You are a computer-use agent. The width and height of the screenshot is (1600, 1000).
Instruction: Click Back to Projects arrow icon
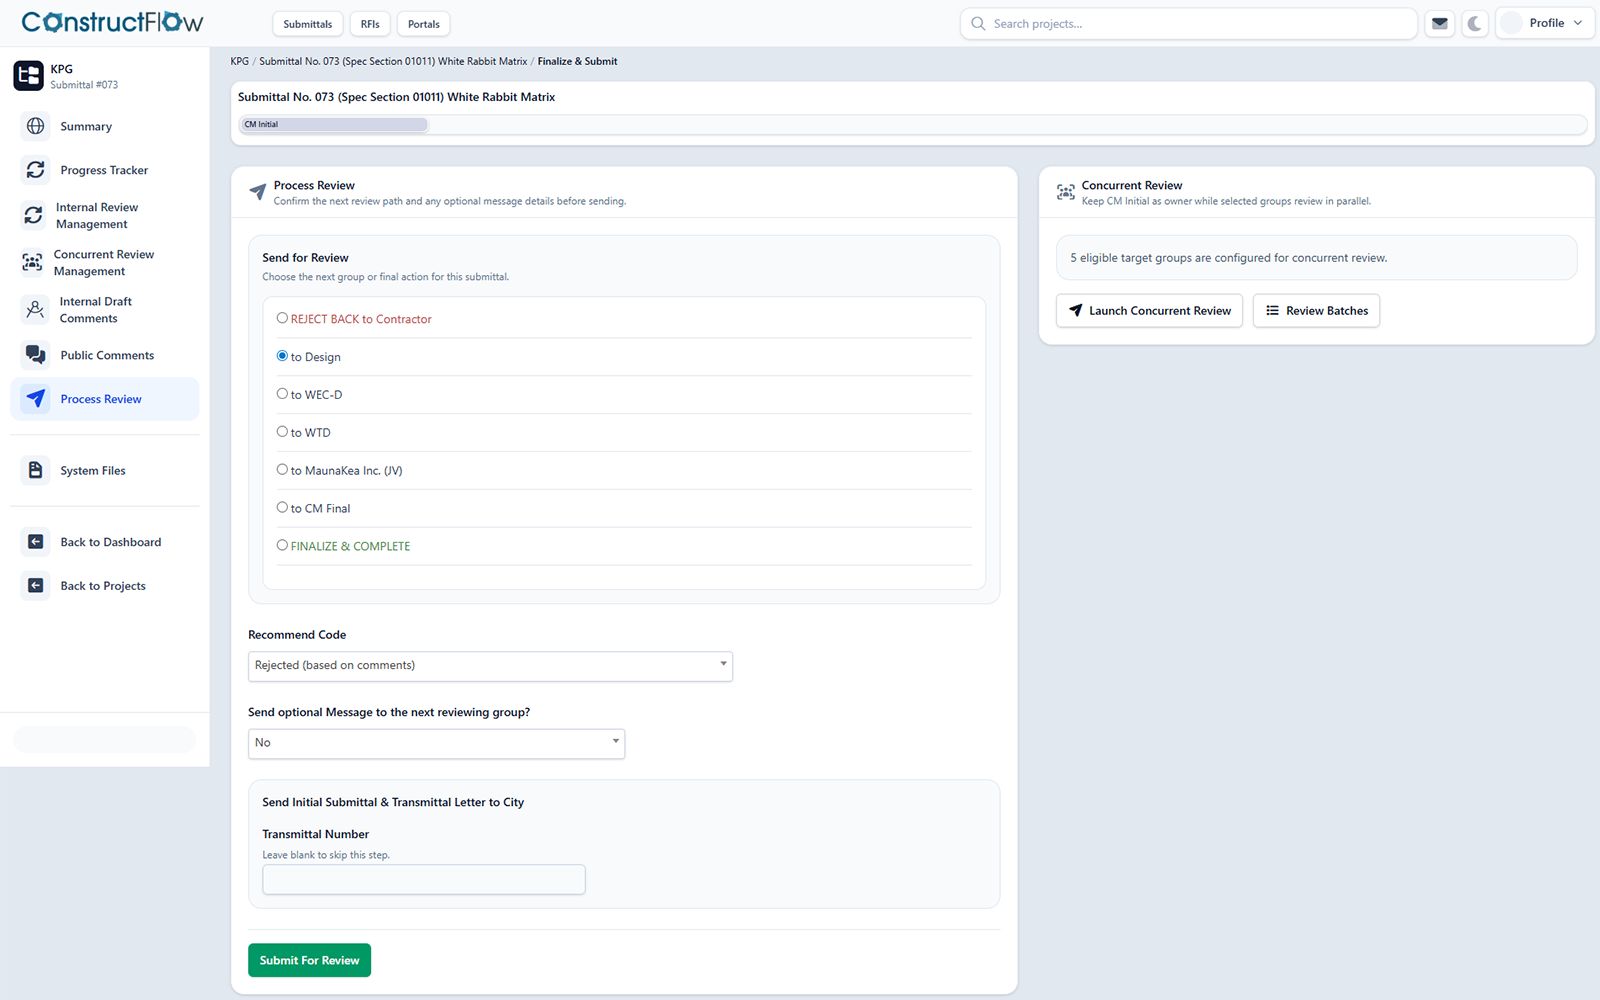click(35, 586)
